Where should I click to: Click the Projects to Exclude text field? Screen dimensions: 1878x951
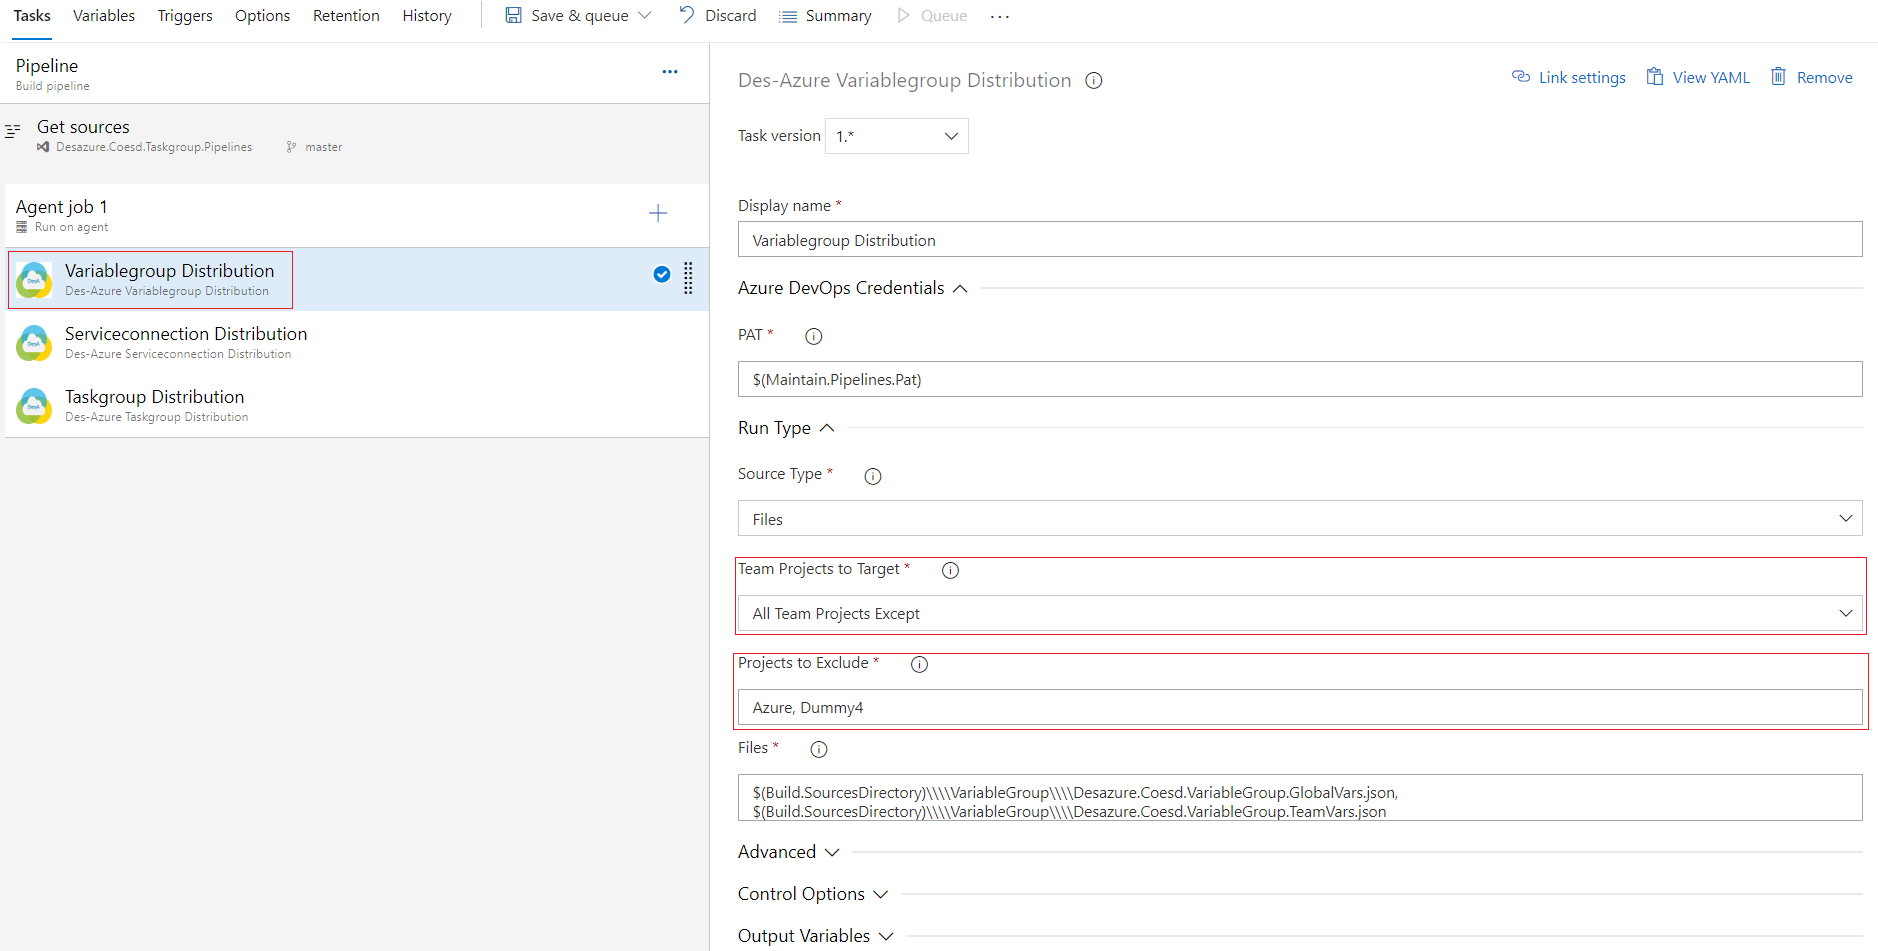(1299, 707)
